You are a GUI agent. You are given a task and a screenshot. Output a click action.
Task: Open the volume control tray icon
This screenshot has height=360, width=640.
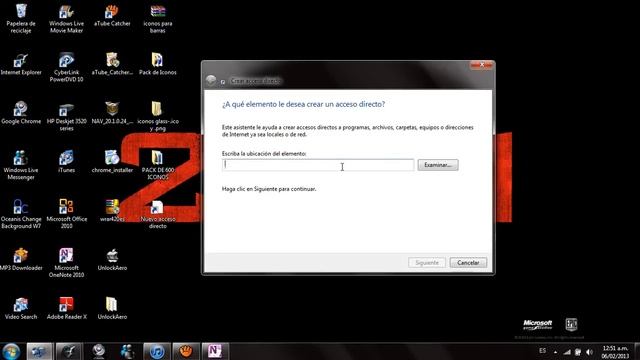589,352
